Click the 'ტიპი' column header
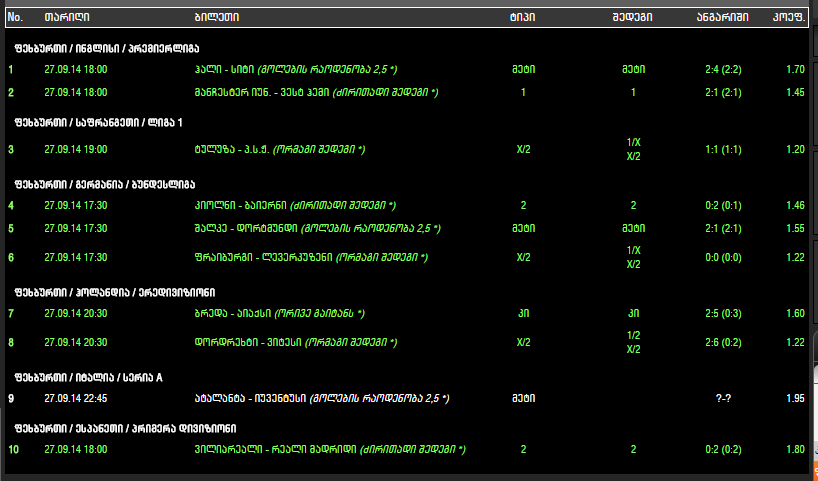Viewport: 818px width, 481px height. [x=523, y=17]
